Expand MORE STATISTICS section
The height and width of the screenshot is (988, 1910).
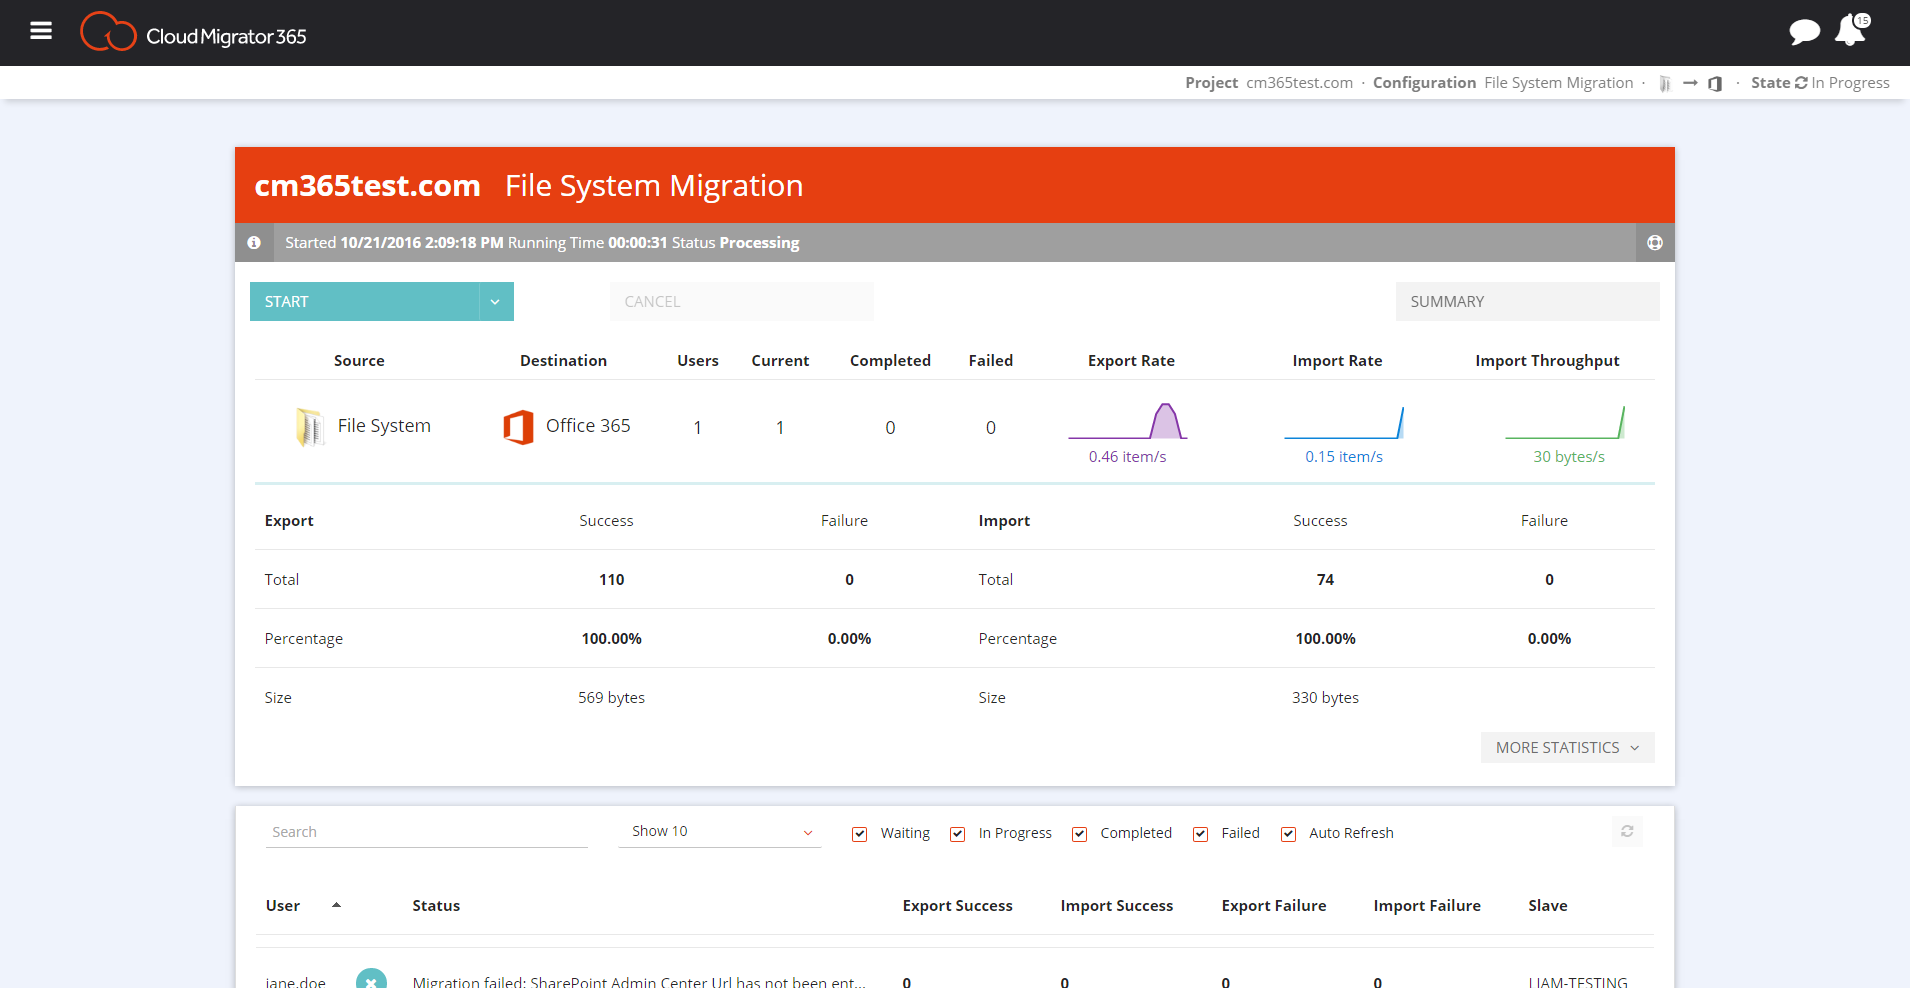tap(1566, 748)
